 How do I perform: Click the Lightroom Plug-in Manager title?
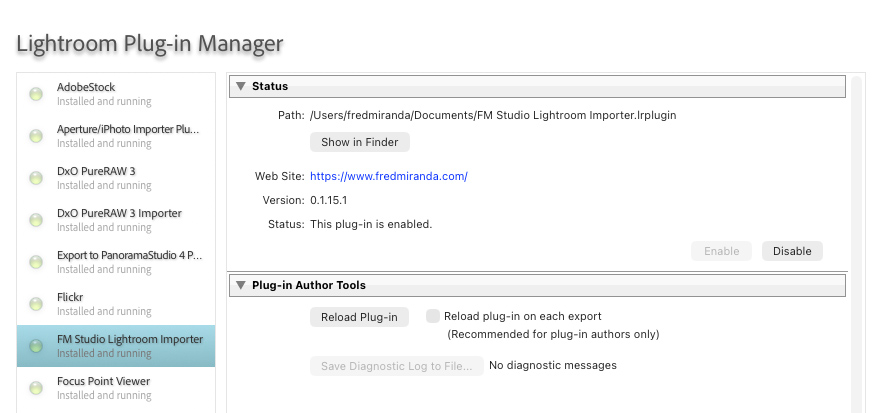click(150, 43)
